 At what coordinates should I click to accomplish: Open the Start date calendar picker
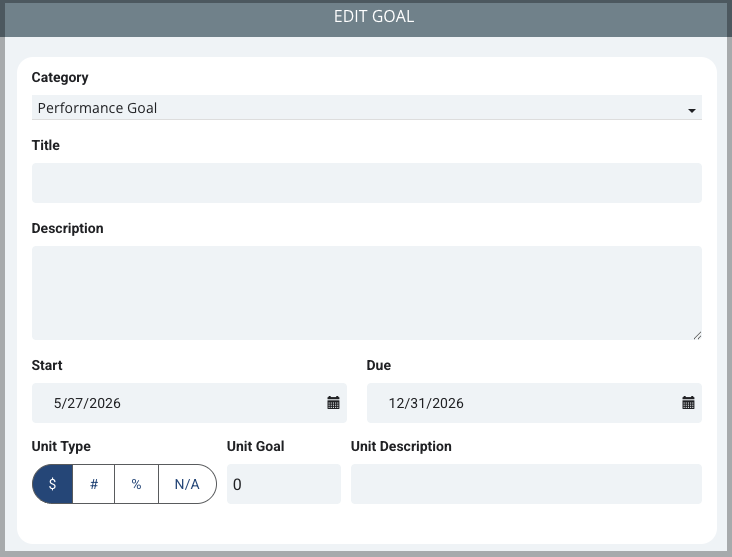pyautogui.click(x=333, y=403)
